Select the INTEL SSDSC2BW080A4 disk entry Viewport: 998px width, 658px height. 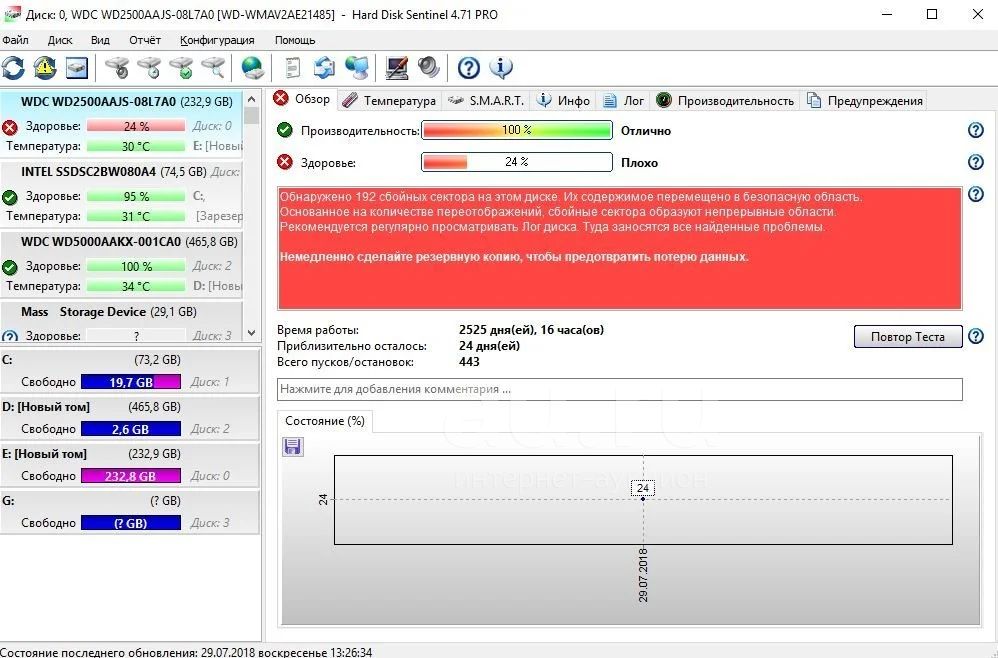click(x=122, y=194)
